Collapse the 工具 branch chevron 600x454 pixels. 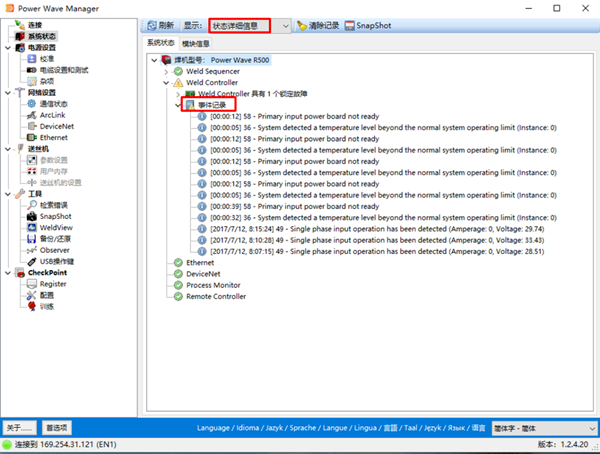8,194
